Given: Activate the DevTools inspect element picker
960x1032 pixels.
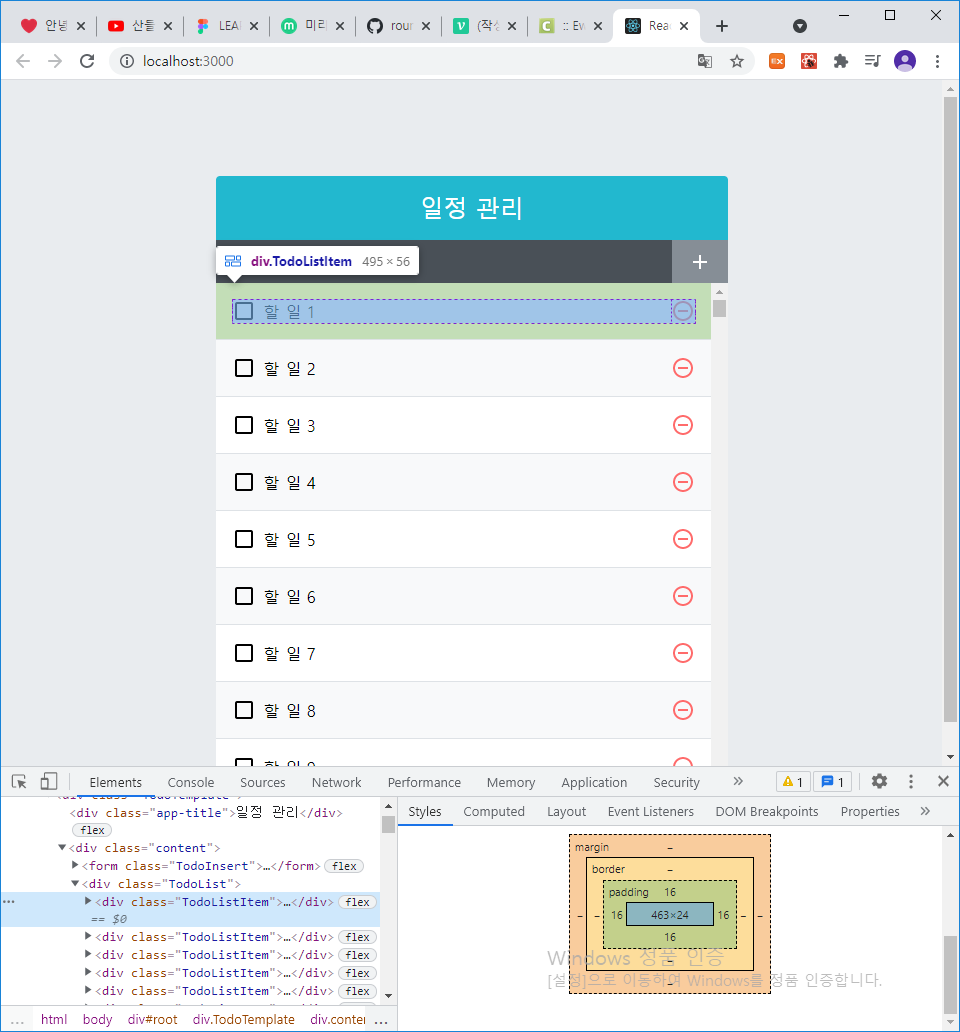Looking at the screenshot, I should pyautogui.click(x=19, y=782).
